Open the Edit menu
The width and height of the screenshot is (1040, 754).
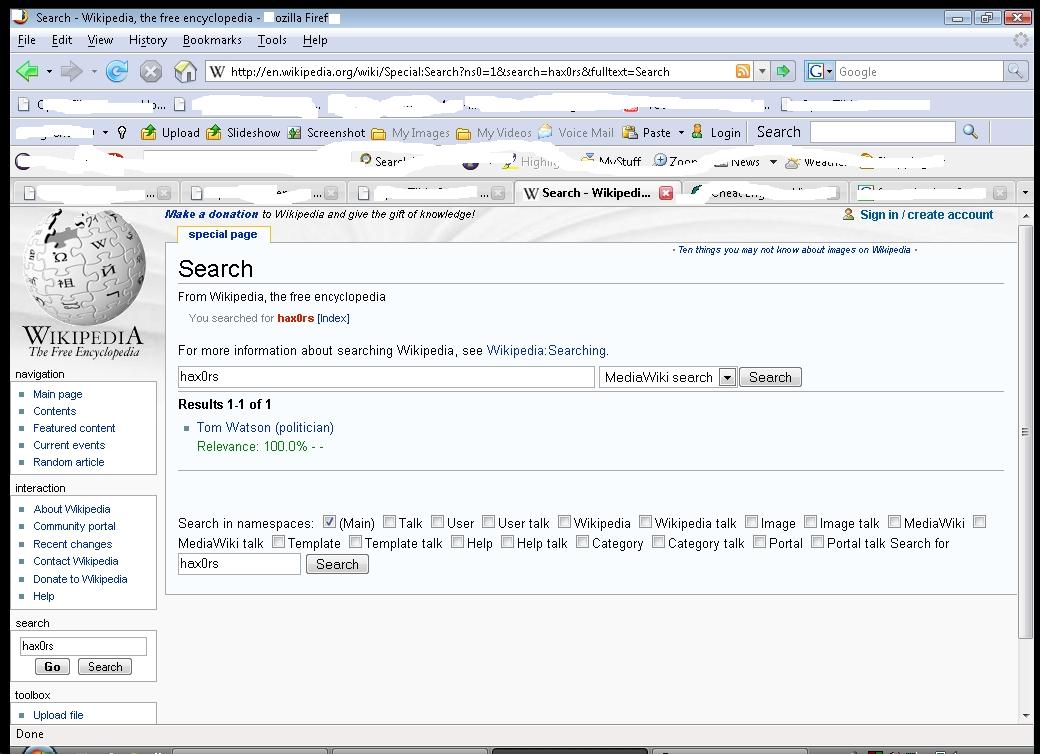(62, 40)
